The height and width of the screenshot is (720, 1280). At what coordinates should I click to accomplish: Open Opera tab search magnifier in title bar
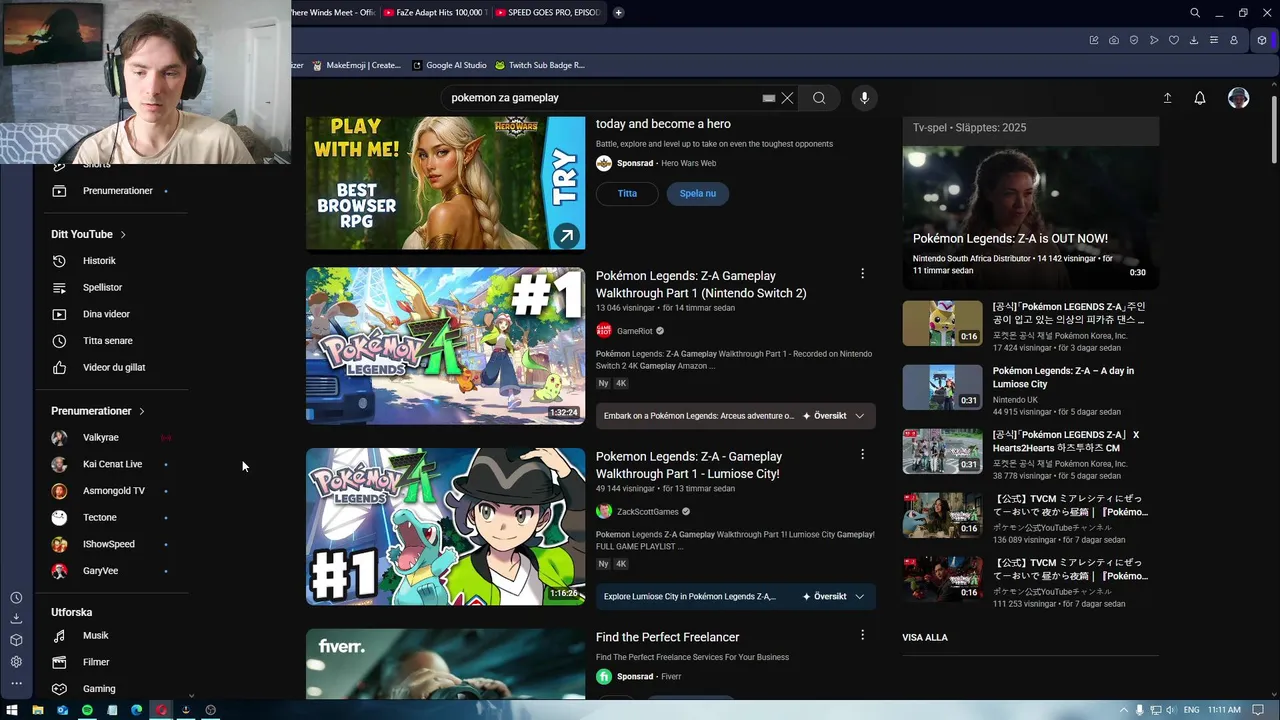click(1195, 13)
